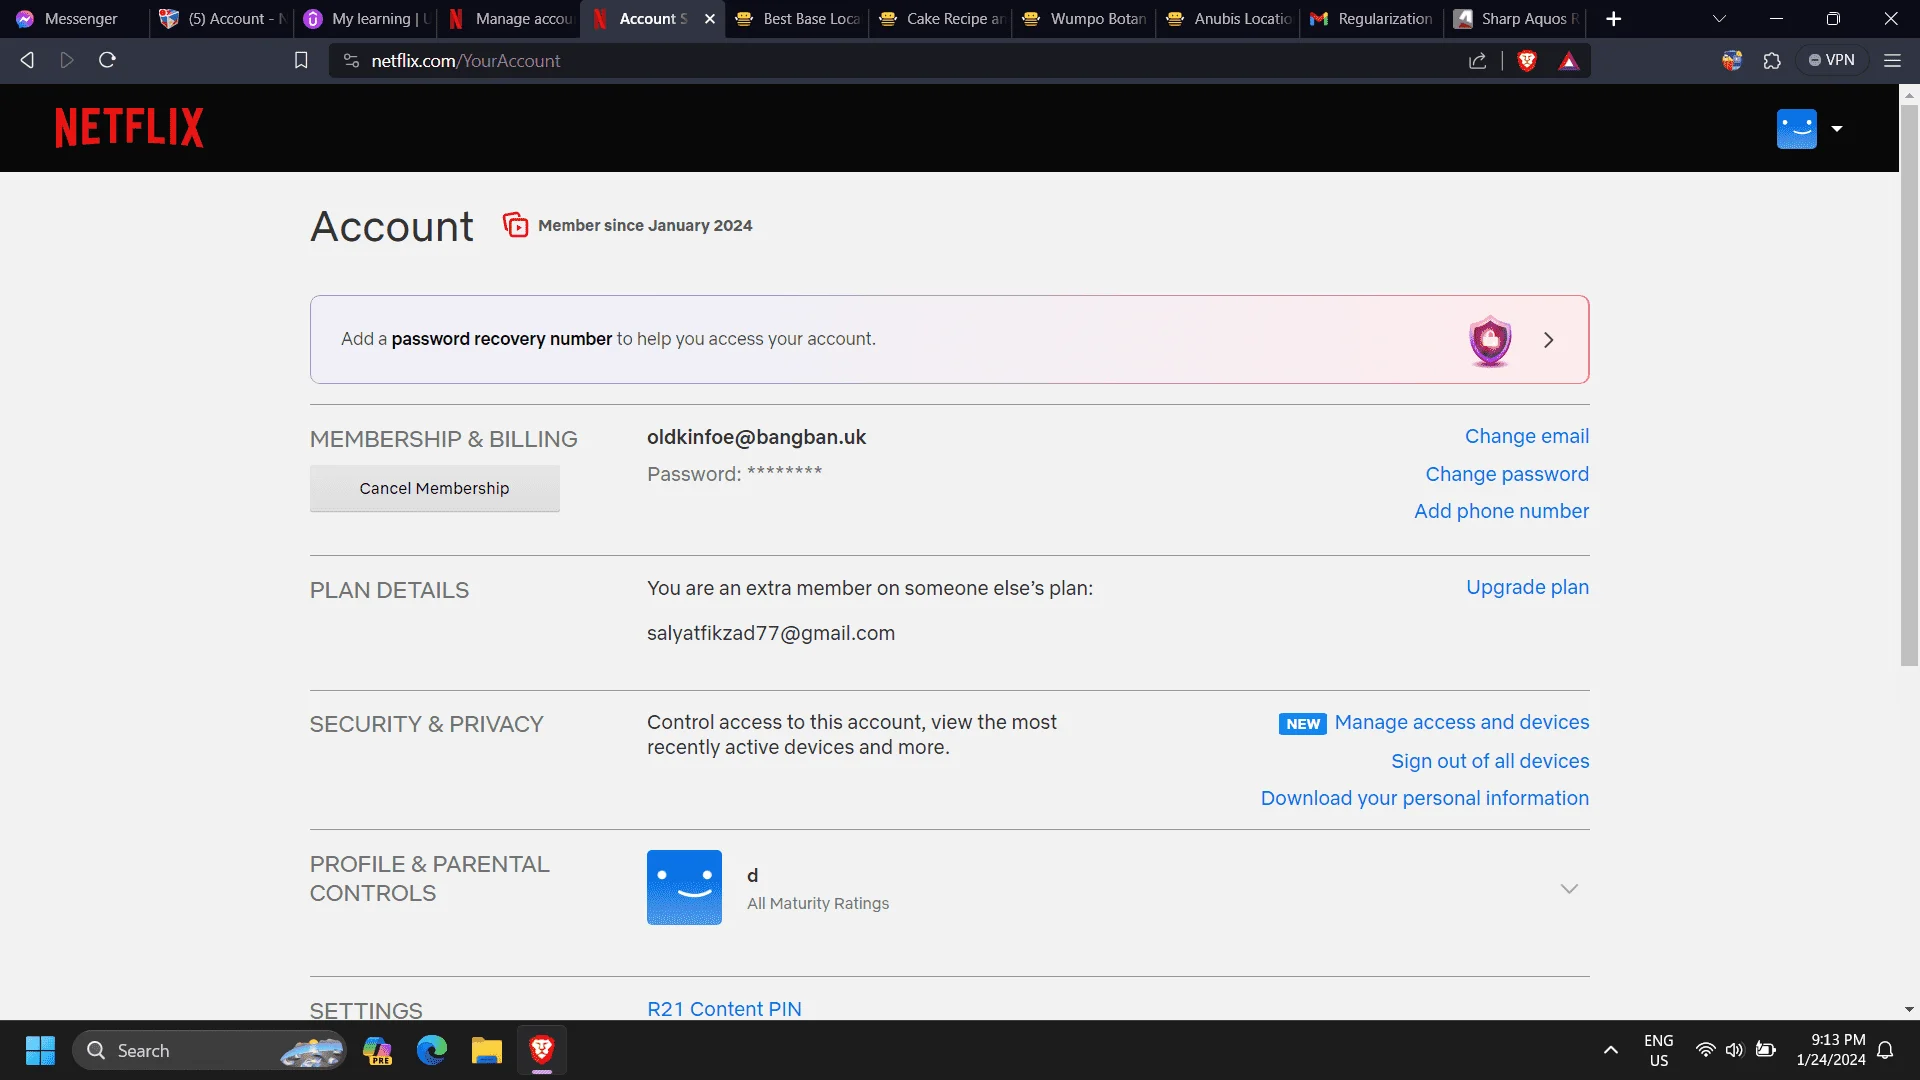
Task: Switch to the (5) Account tab
Action: 224,19
